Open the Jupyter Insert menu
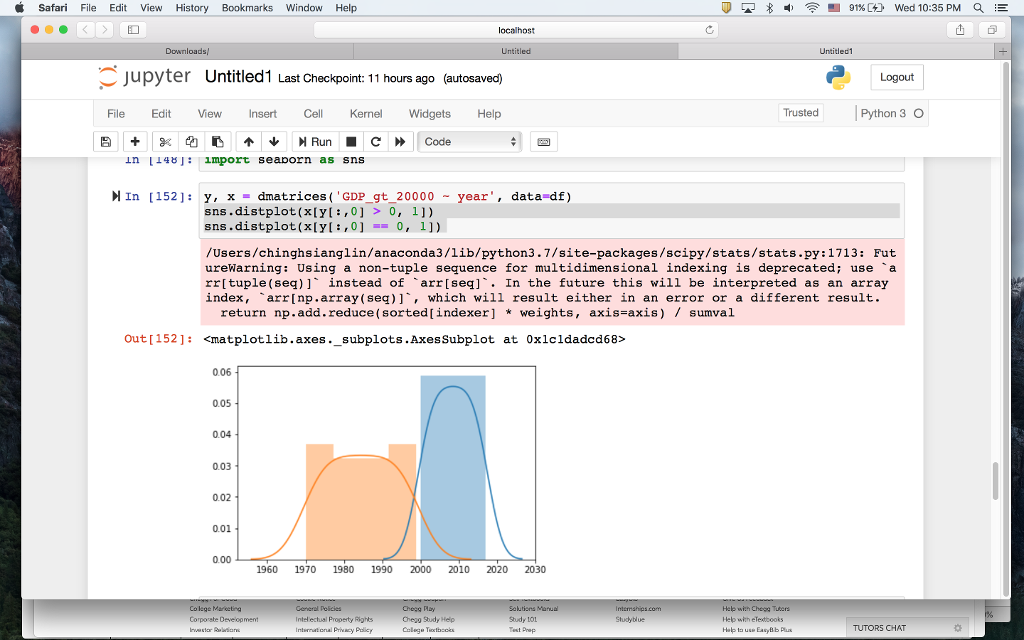Screen dimensions: 1024x640 pos(263,114)
